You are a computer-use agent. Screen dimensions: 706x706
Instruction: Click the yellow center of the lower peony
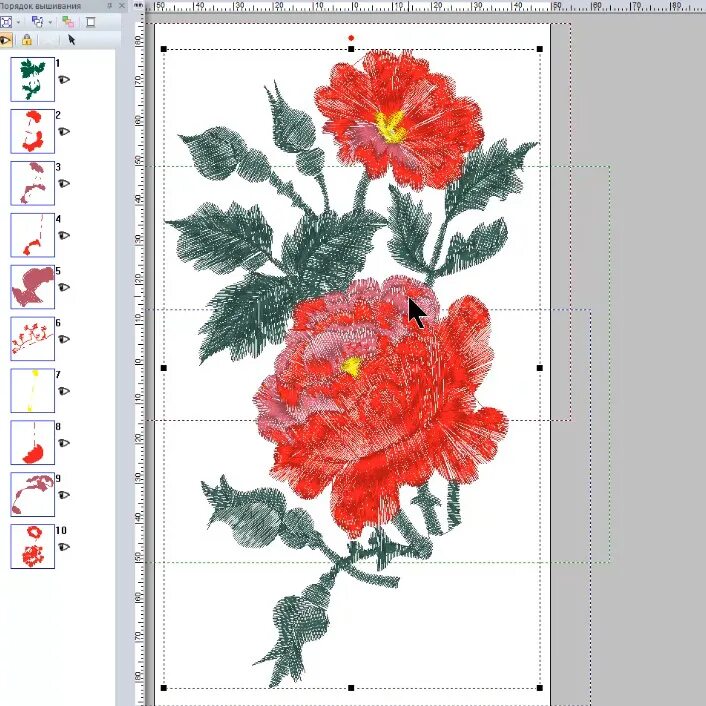[x=352, y=367]
